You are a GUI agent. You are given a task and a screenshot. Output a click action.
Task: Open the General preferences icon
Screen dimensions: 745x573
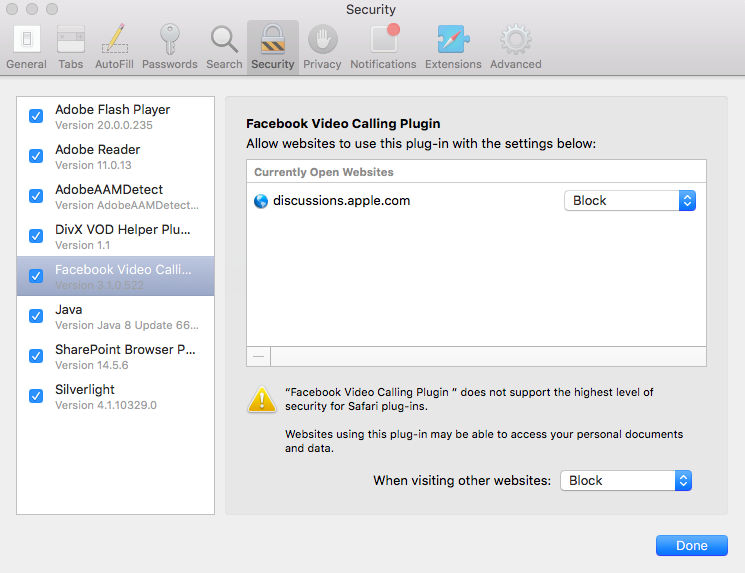[27, 39]
